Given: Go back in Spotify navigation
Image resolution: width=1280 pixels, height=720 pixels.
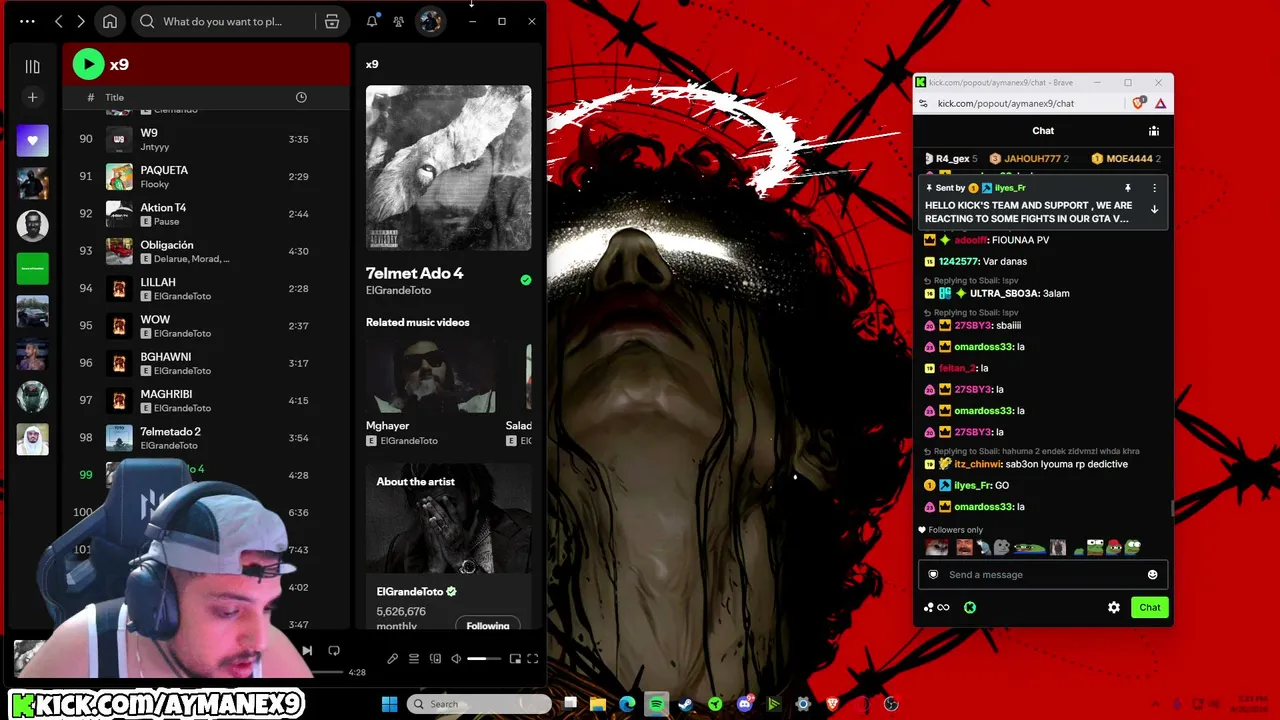Looking at the screenshot, I should tap(59, 21).
